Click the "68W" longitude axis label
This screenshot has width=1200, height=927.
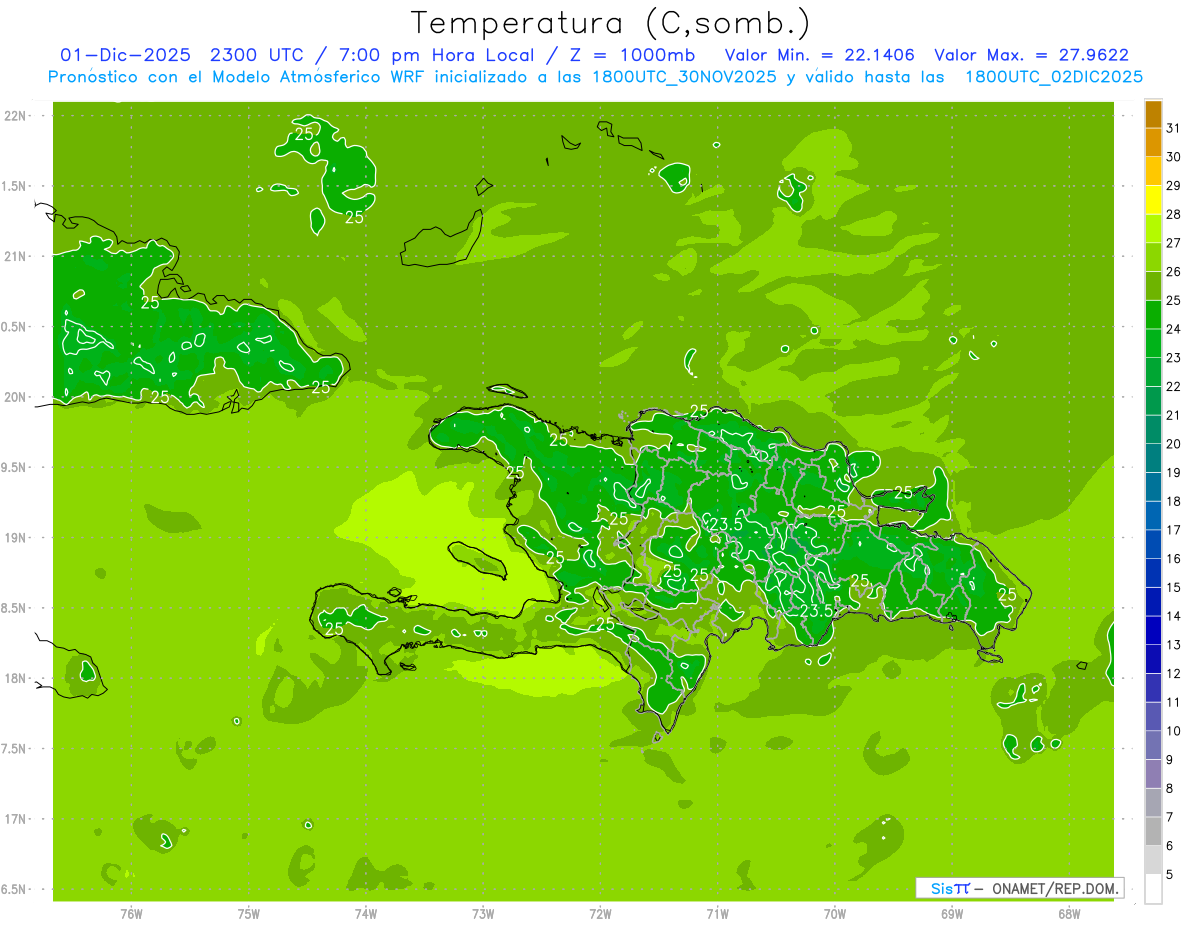point(1068,914)
